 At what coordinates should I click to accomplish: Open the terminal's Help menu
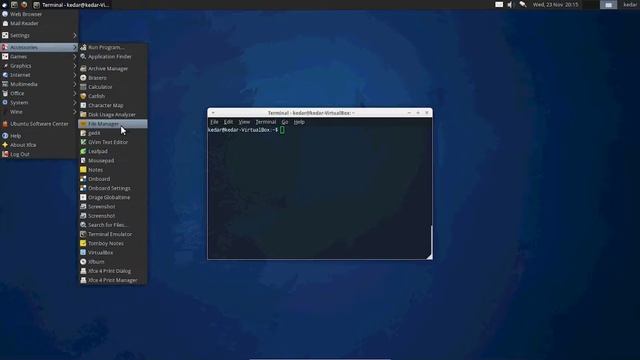[x=299, y=122]
